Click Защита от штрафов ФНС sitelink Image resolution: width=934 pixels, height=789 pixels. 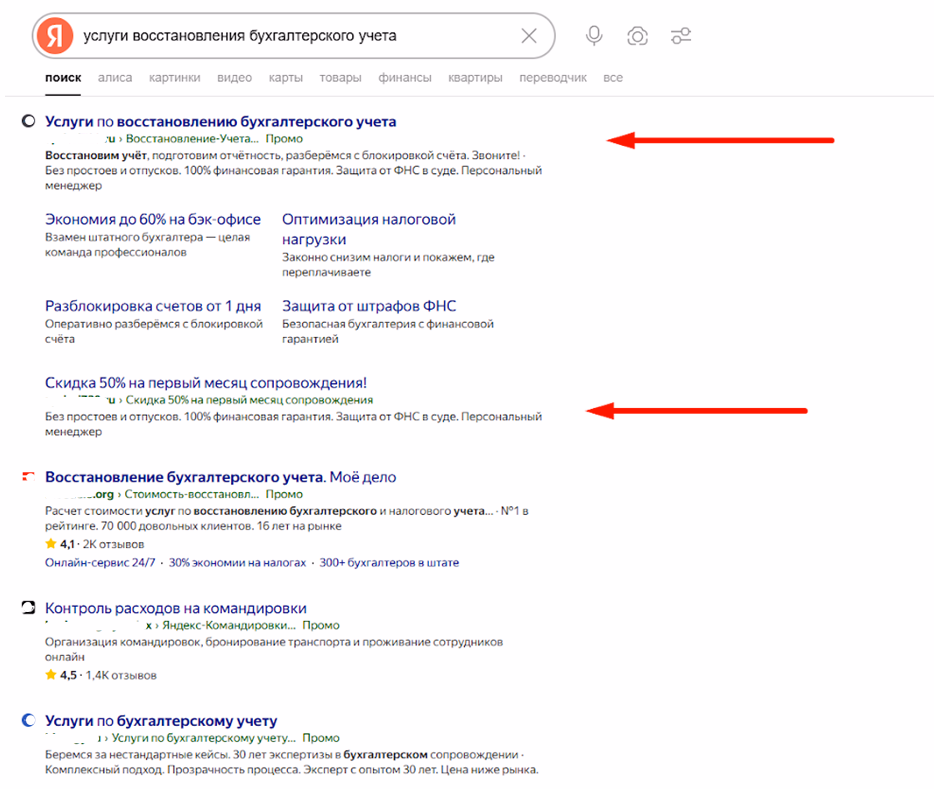tap(368, 306)
